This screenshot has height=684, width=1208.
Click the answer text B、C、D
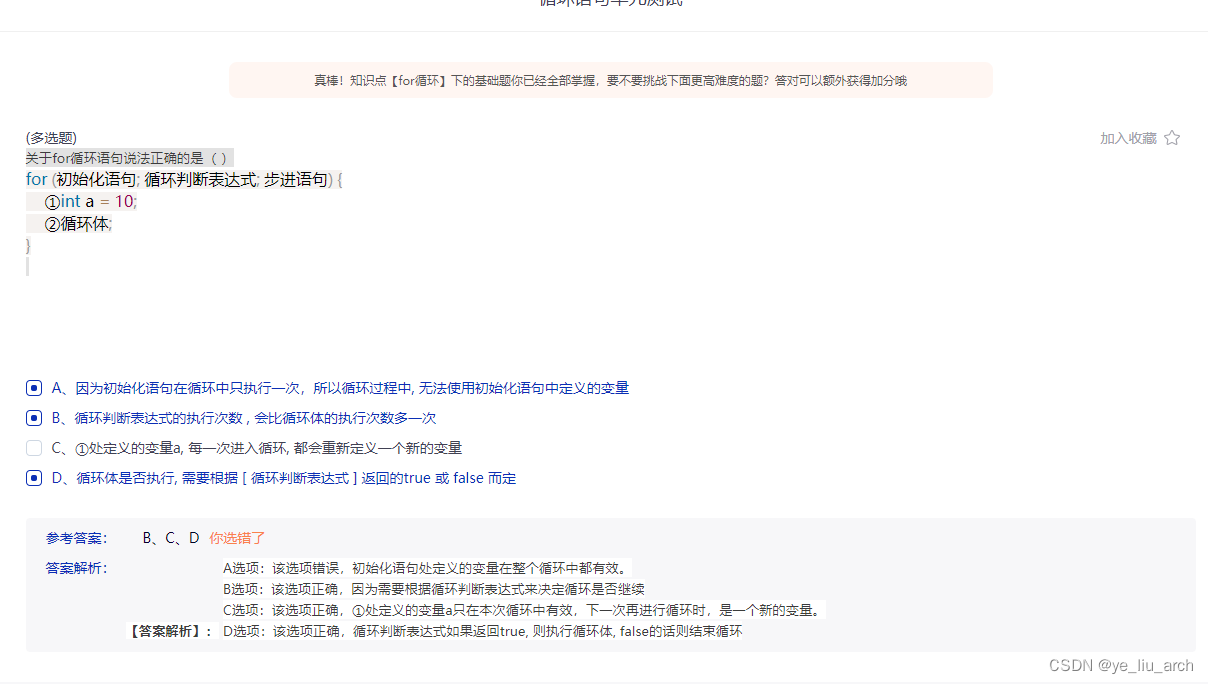coord(171,538)
